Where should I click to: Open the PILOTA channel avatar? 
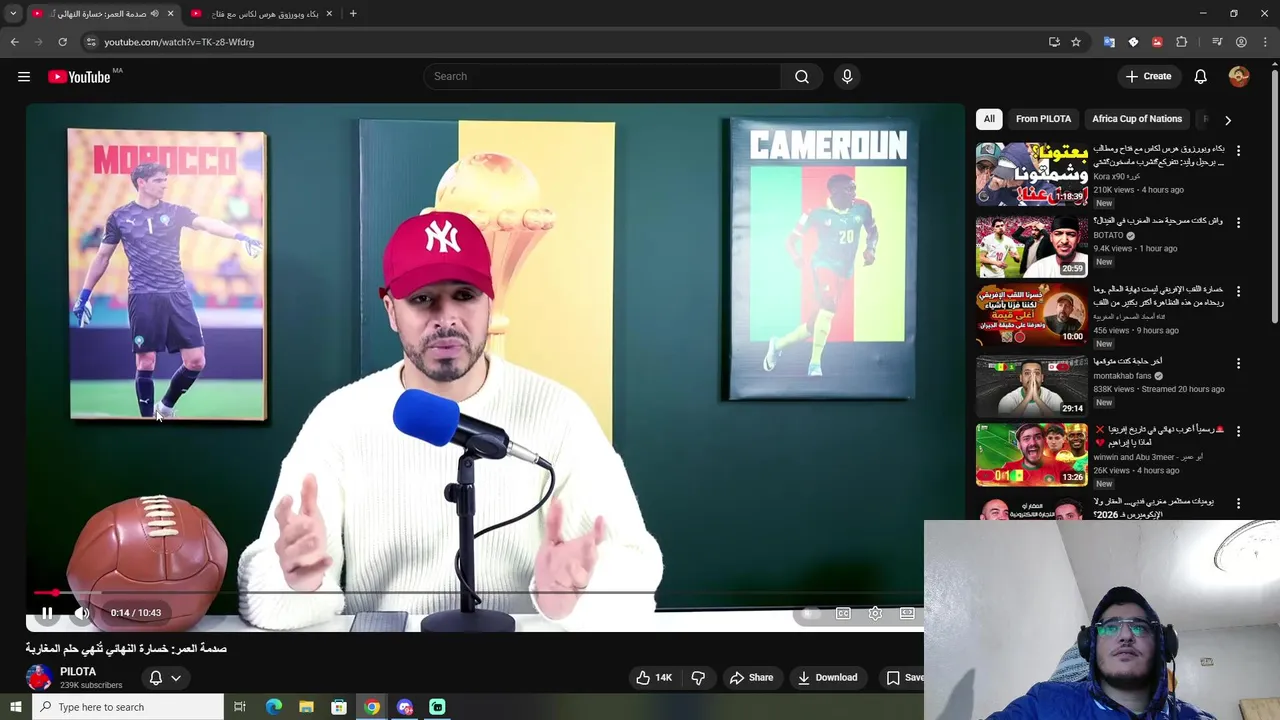tap(39, 678)
